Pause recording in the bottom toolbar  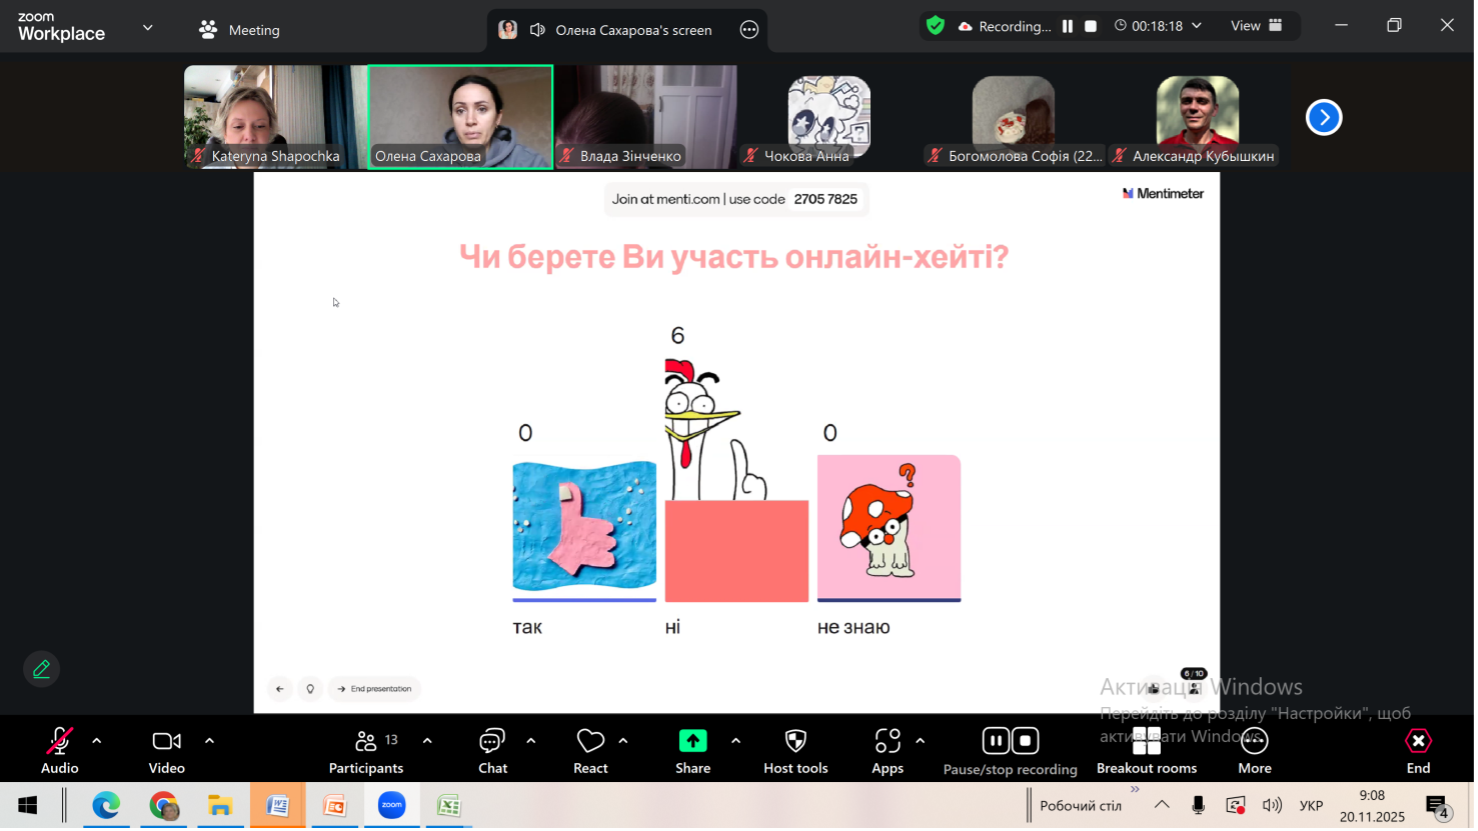pos(995,741)
